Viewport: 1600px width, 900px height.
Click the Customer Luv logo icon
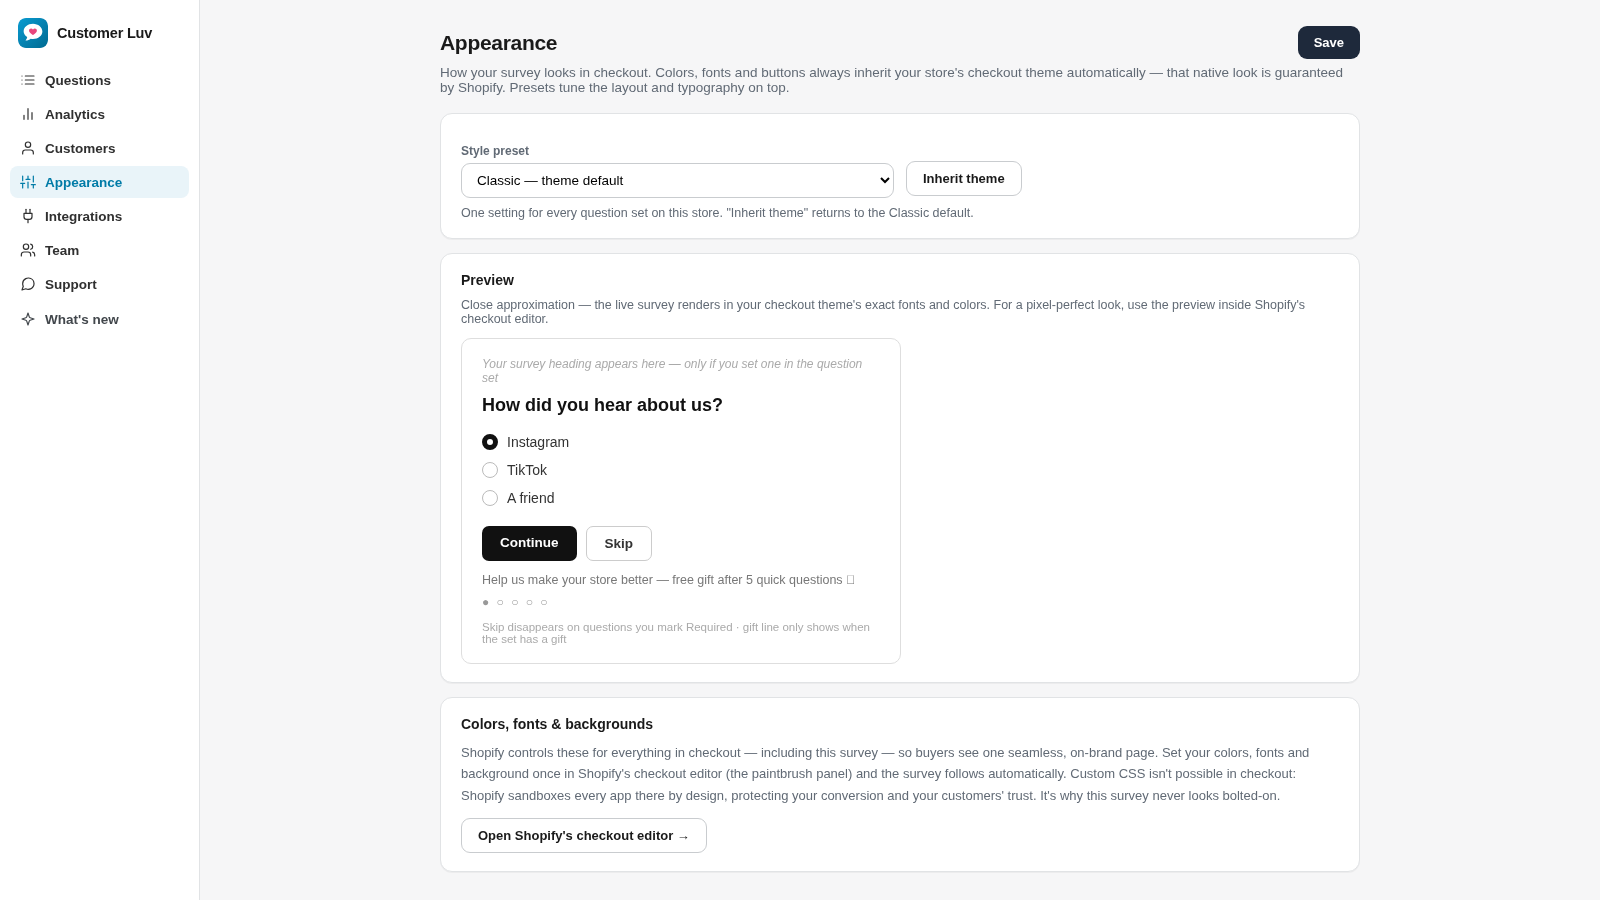click(x=33, y=33)
